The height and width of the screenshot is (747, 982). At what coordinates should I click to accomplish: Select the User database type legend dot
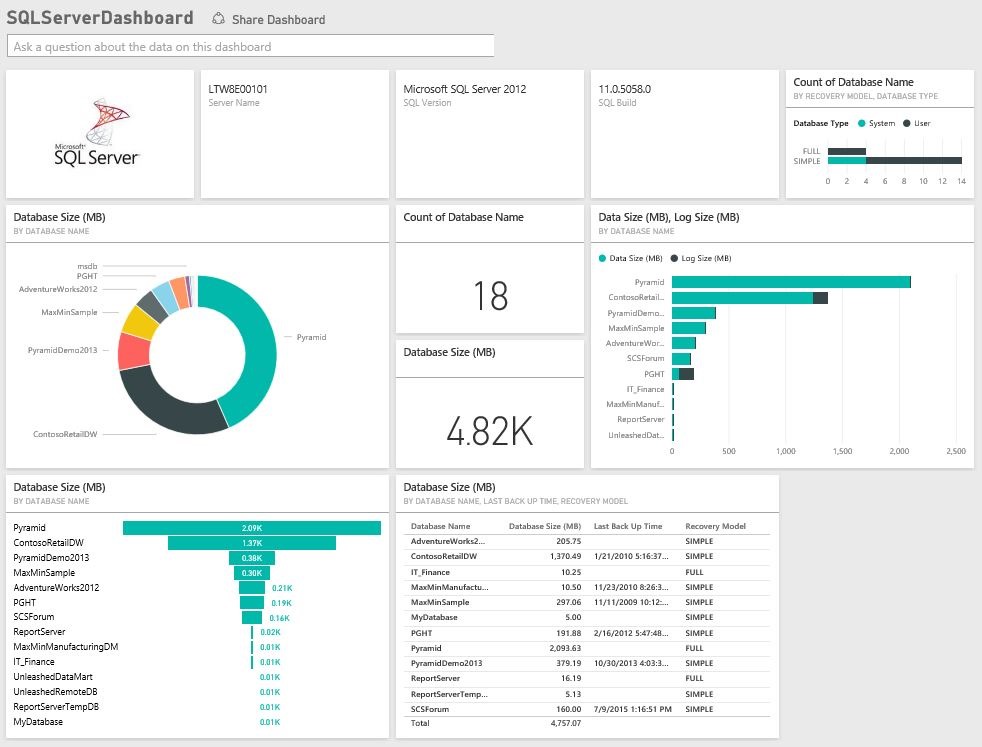click(906, 124)
